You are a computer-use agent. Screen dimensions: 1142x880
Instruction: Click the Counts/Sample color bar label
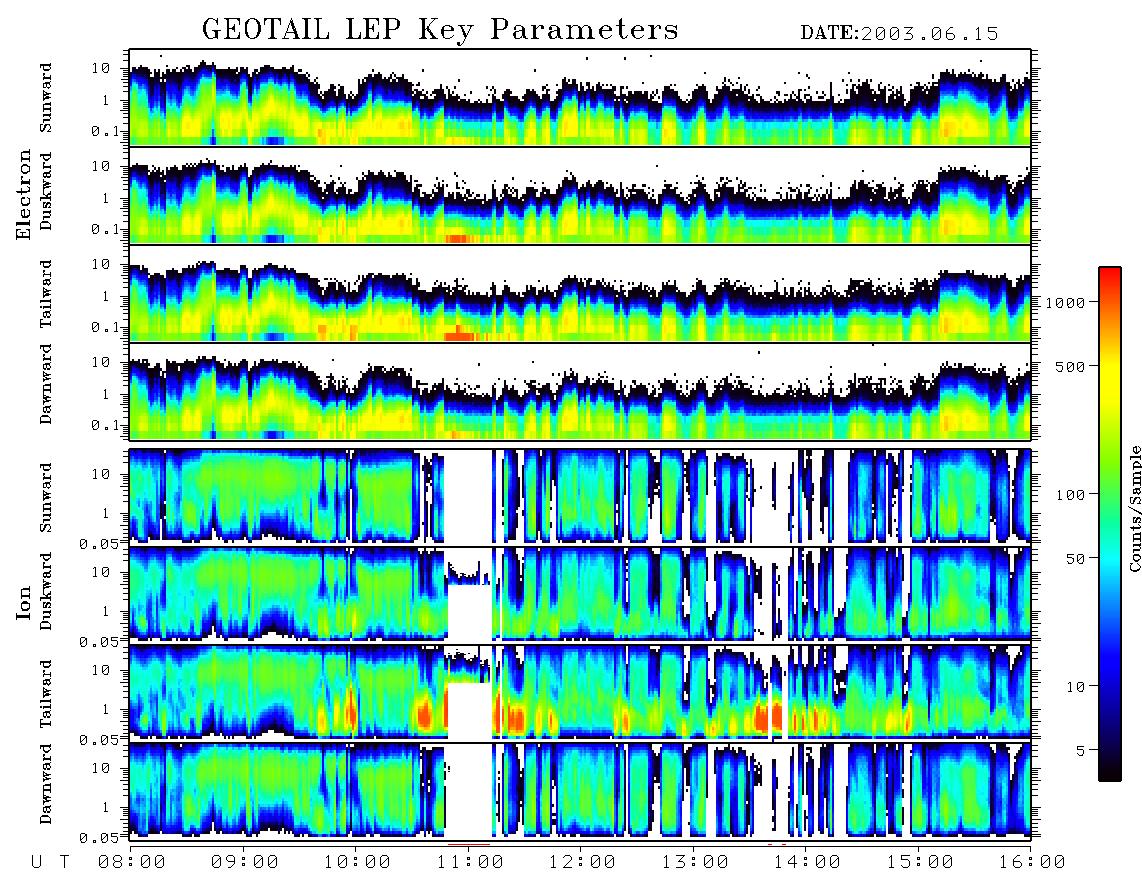(1134, 508)
